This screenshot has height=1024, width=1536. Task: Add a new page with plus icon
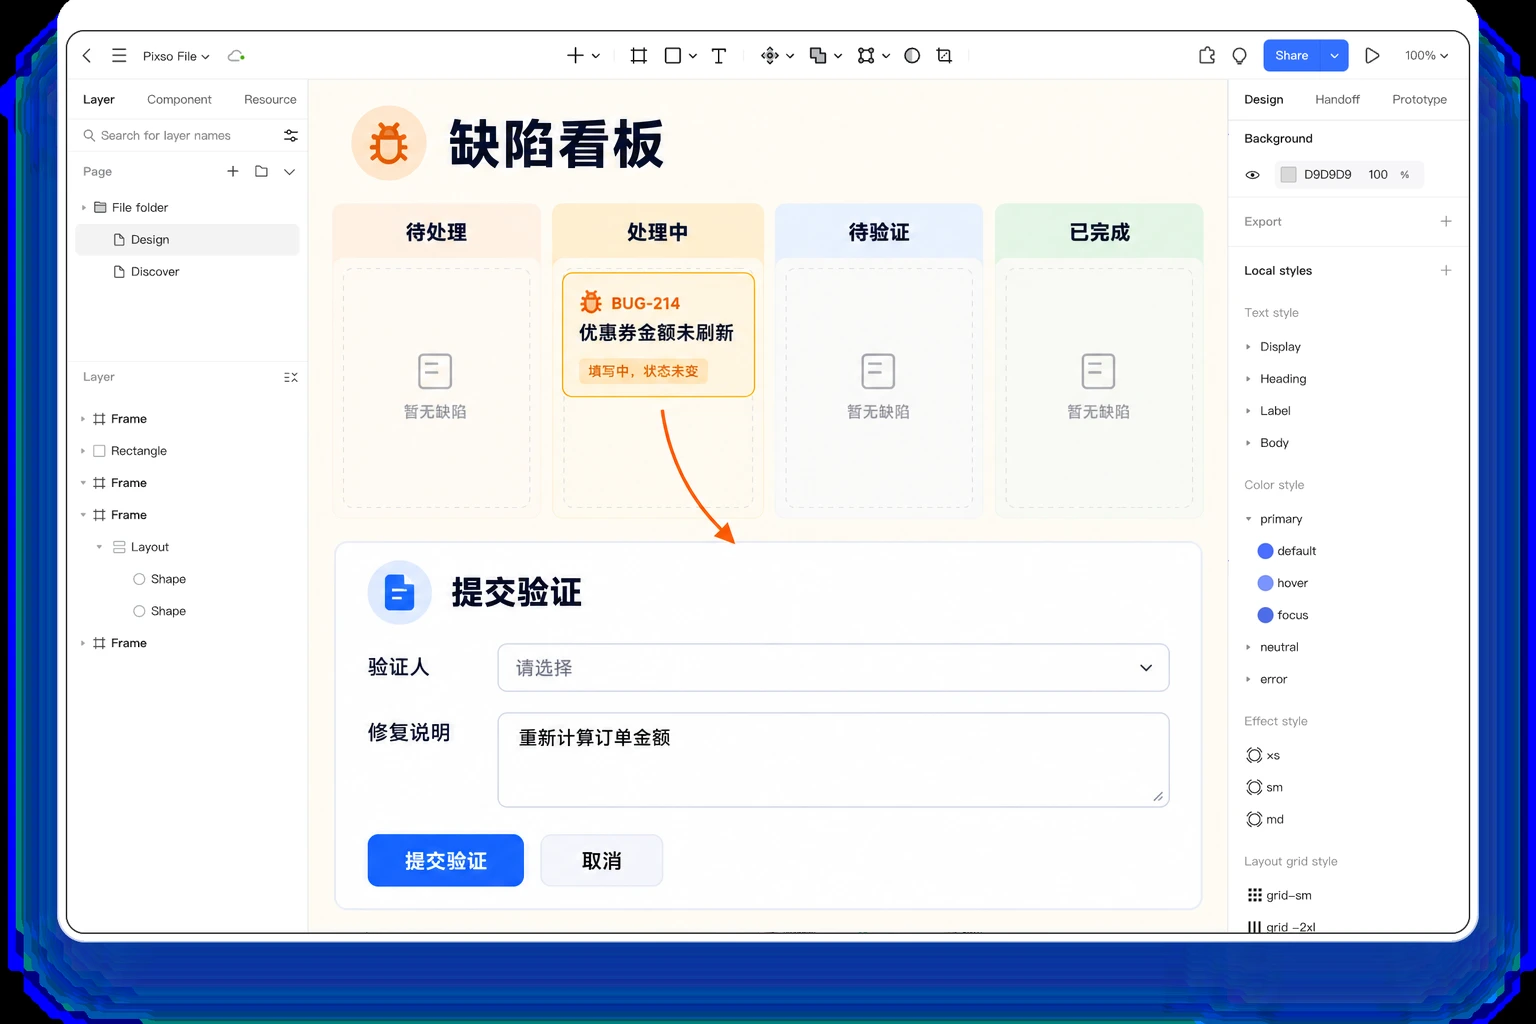click(x=233, y=171)
